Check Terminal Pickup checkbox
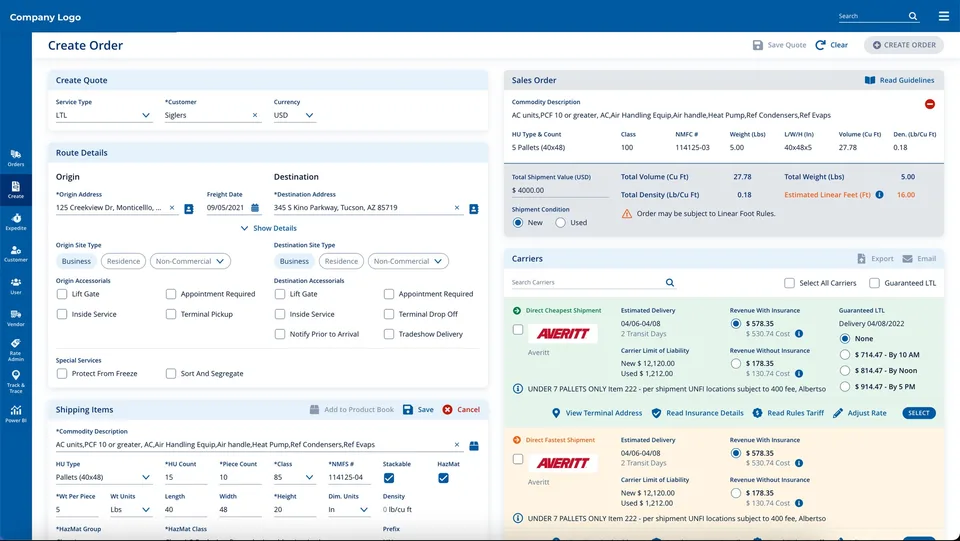Viewport: 960px width, 541px height. tap(171, 314)
